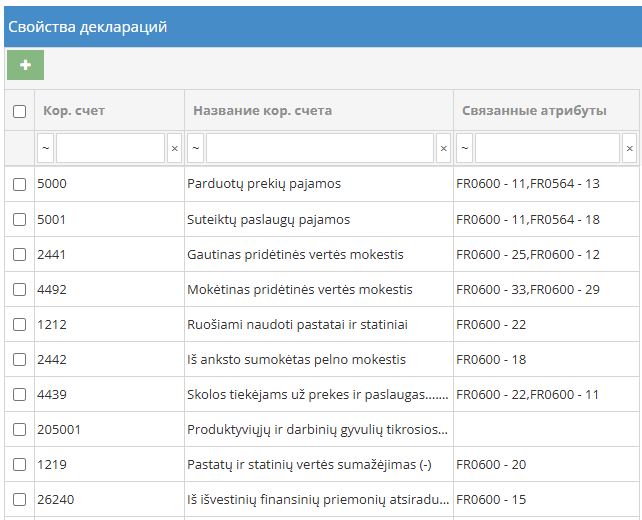Check the row for account 2442
This screenshot has height=520, width=642.
point(19,359)
